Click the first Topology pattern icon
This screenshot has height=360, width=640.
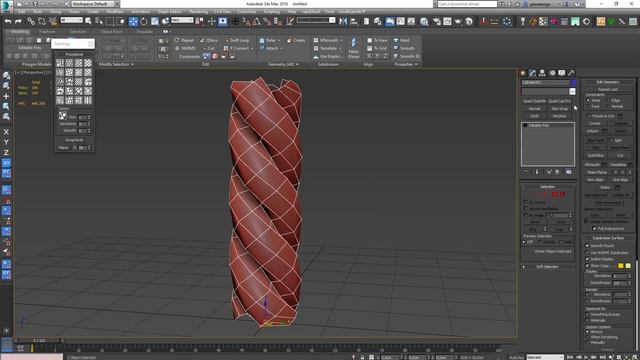click(60, 63)
